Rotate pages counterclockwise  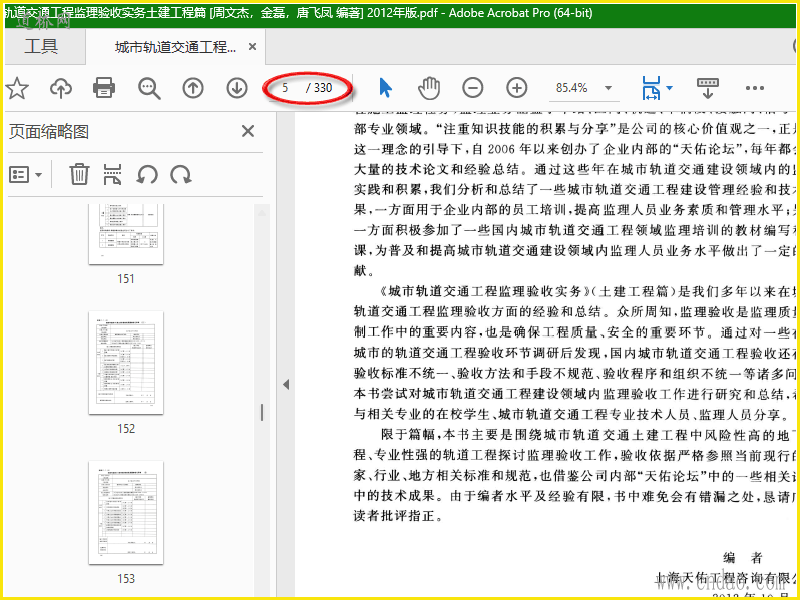pyautogui.click(x=147, y=174)
